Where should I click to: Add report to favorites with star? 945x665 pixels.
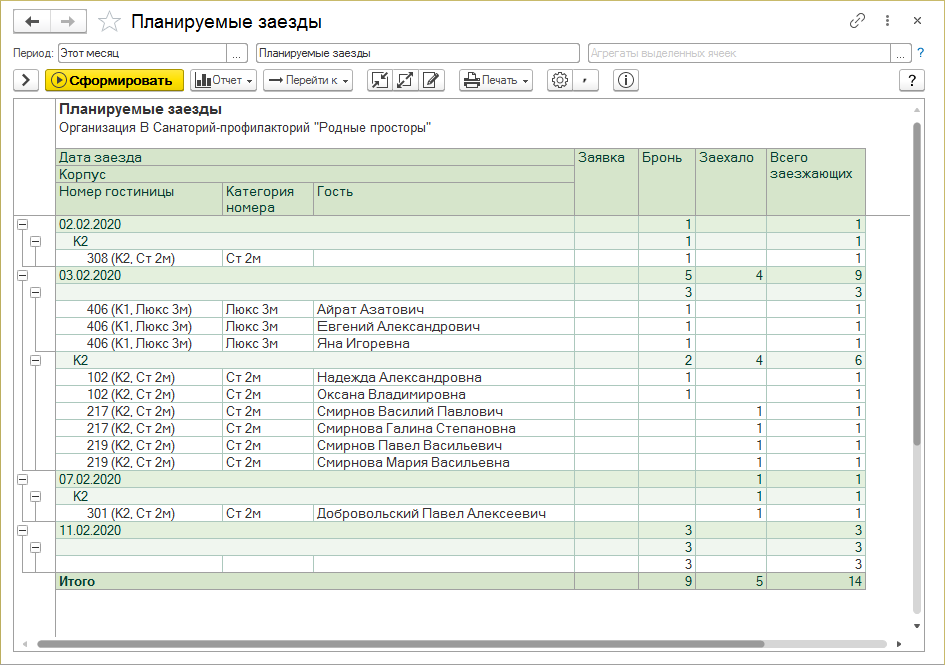[110, 21]
